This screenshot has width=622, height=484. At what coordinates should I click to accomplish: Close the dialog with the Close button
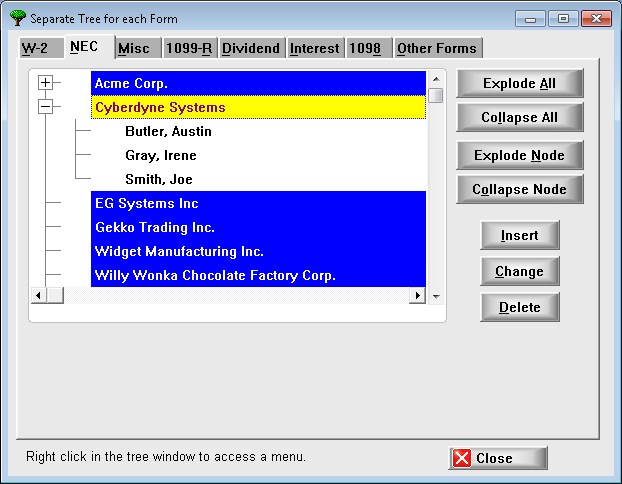pos(498,458)
